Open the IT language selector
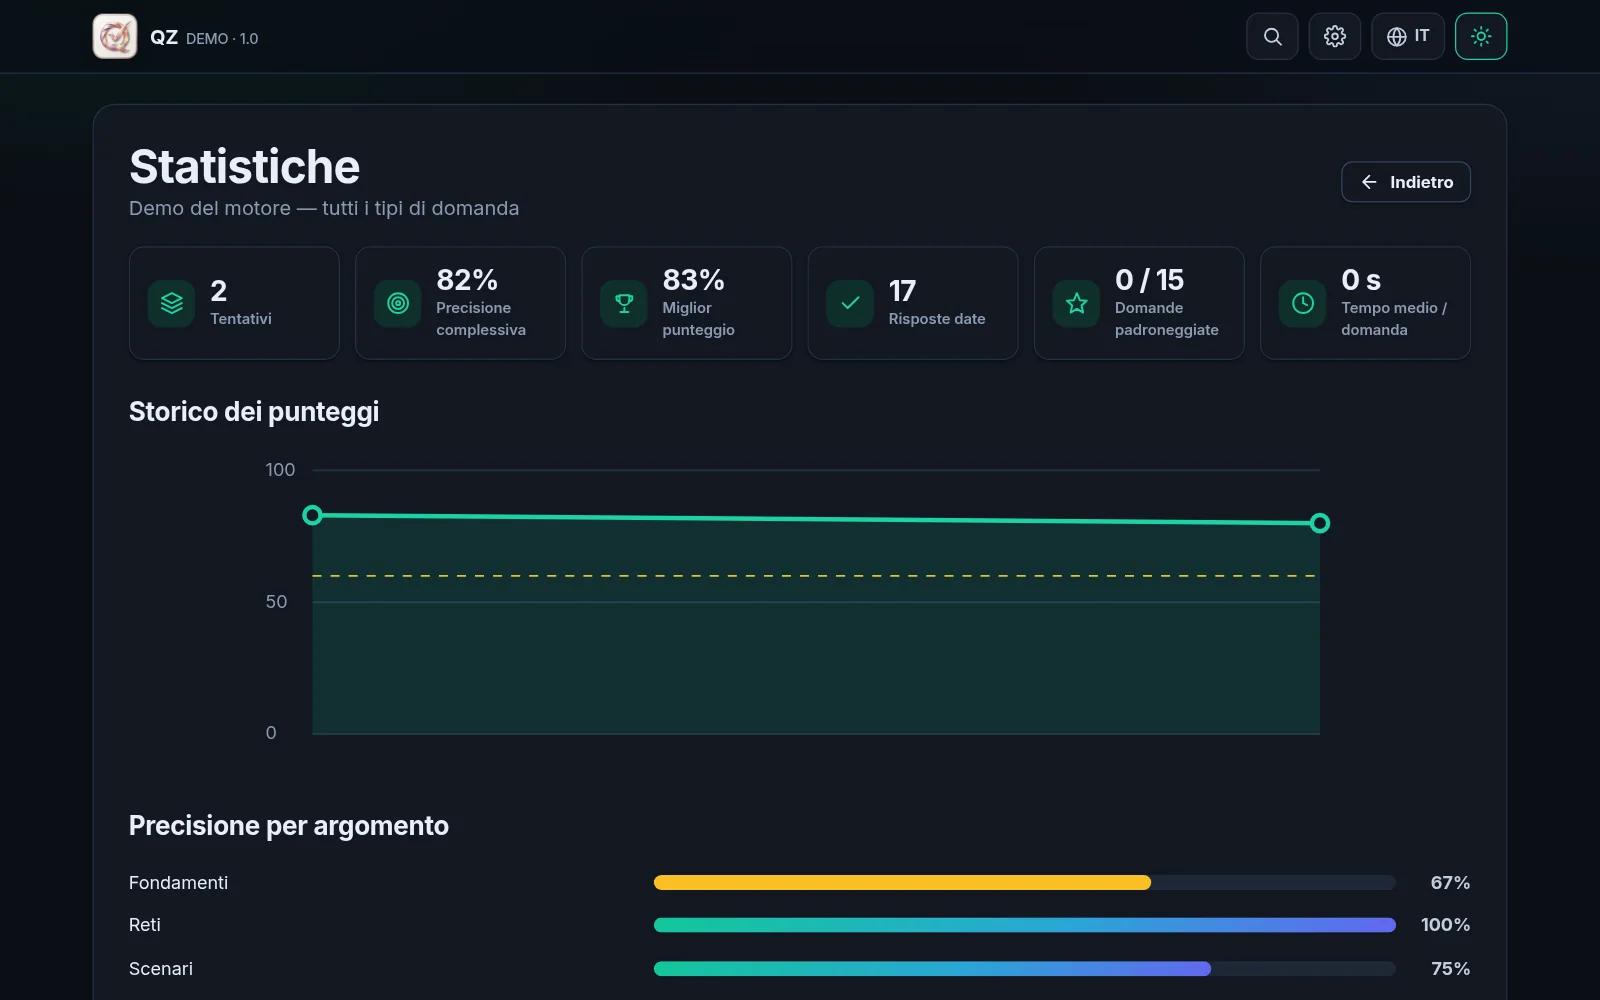The width and height of the screenshot is (1600, 1000). (x=1408, y=37)
